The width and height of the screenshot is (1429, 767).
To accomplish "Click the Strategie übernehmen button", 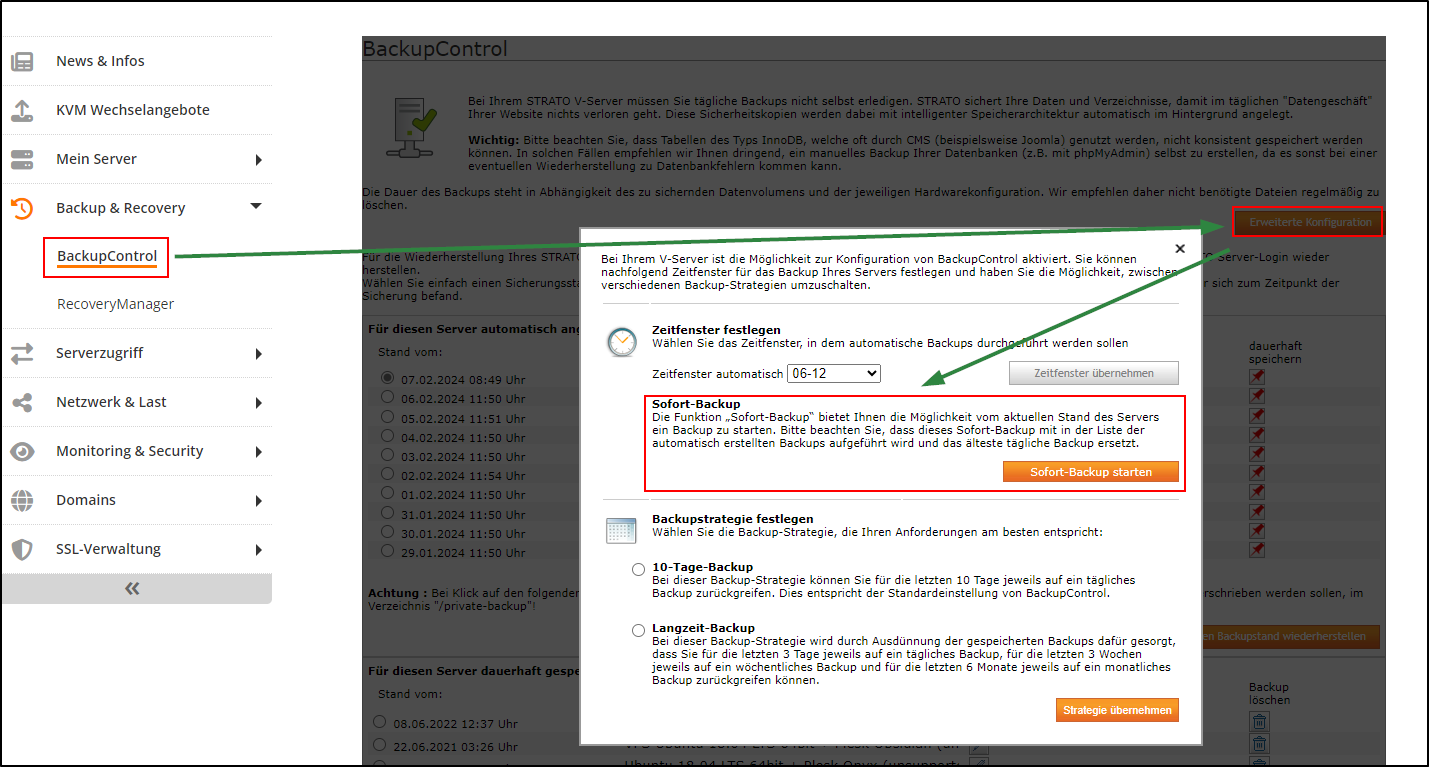I will [1116, 710].
